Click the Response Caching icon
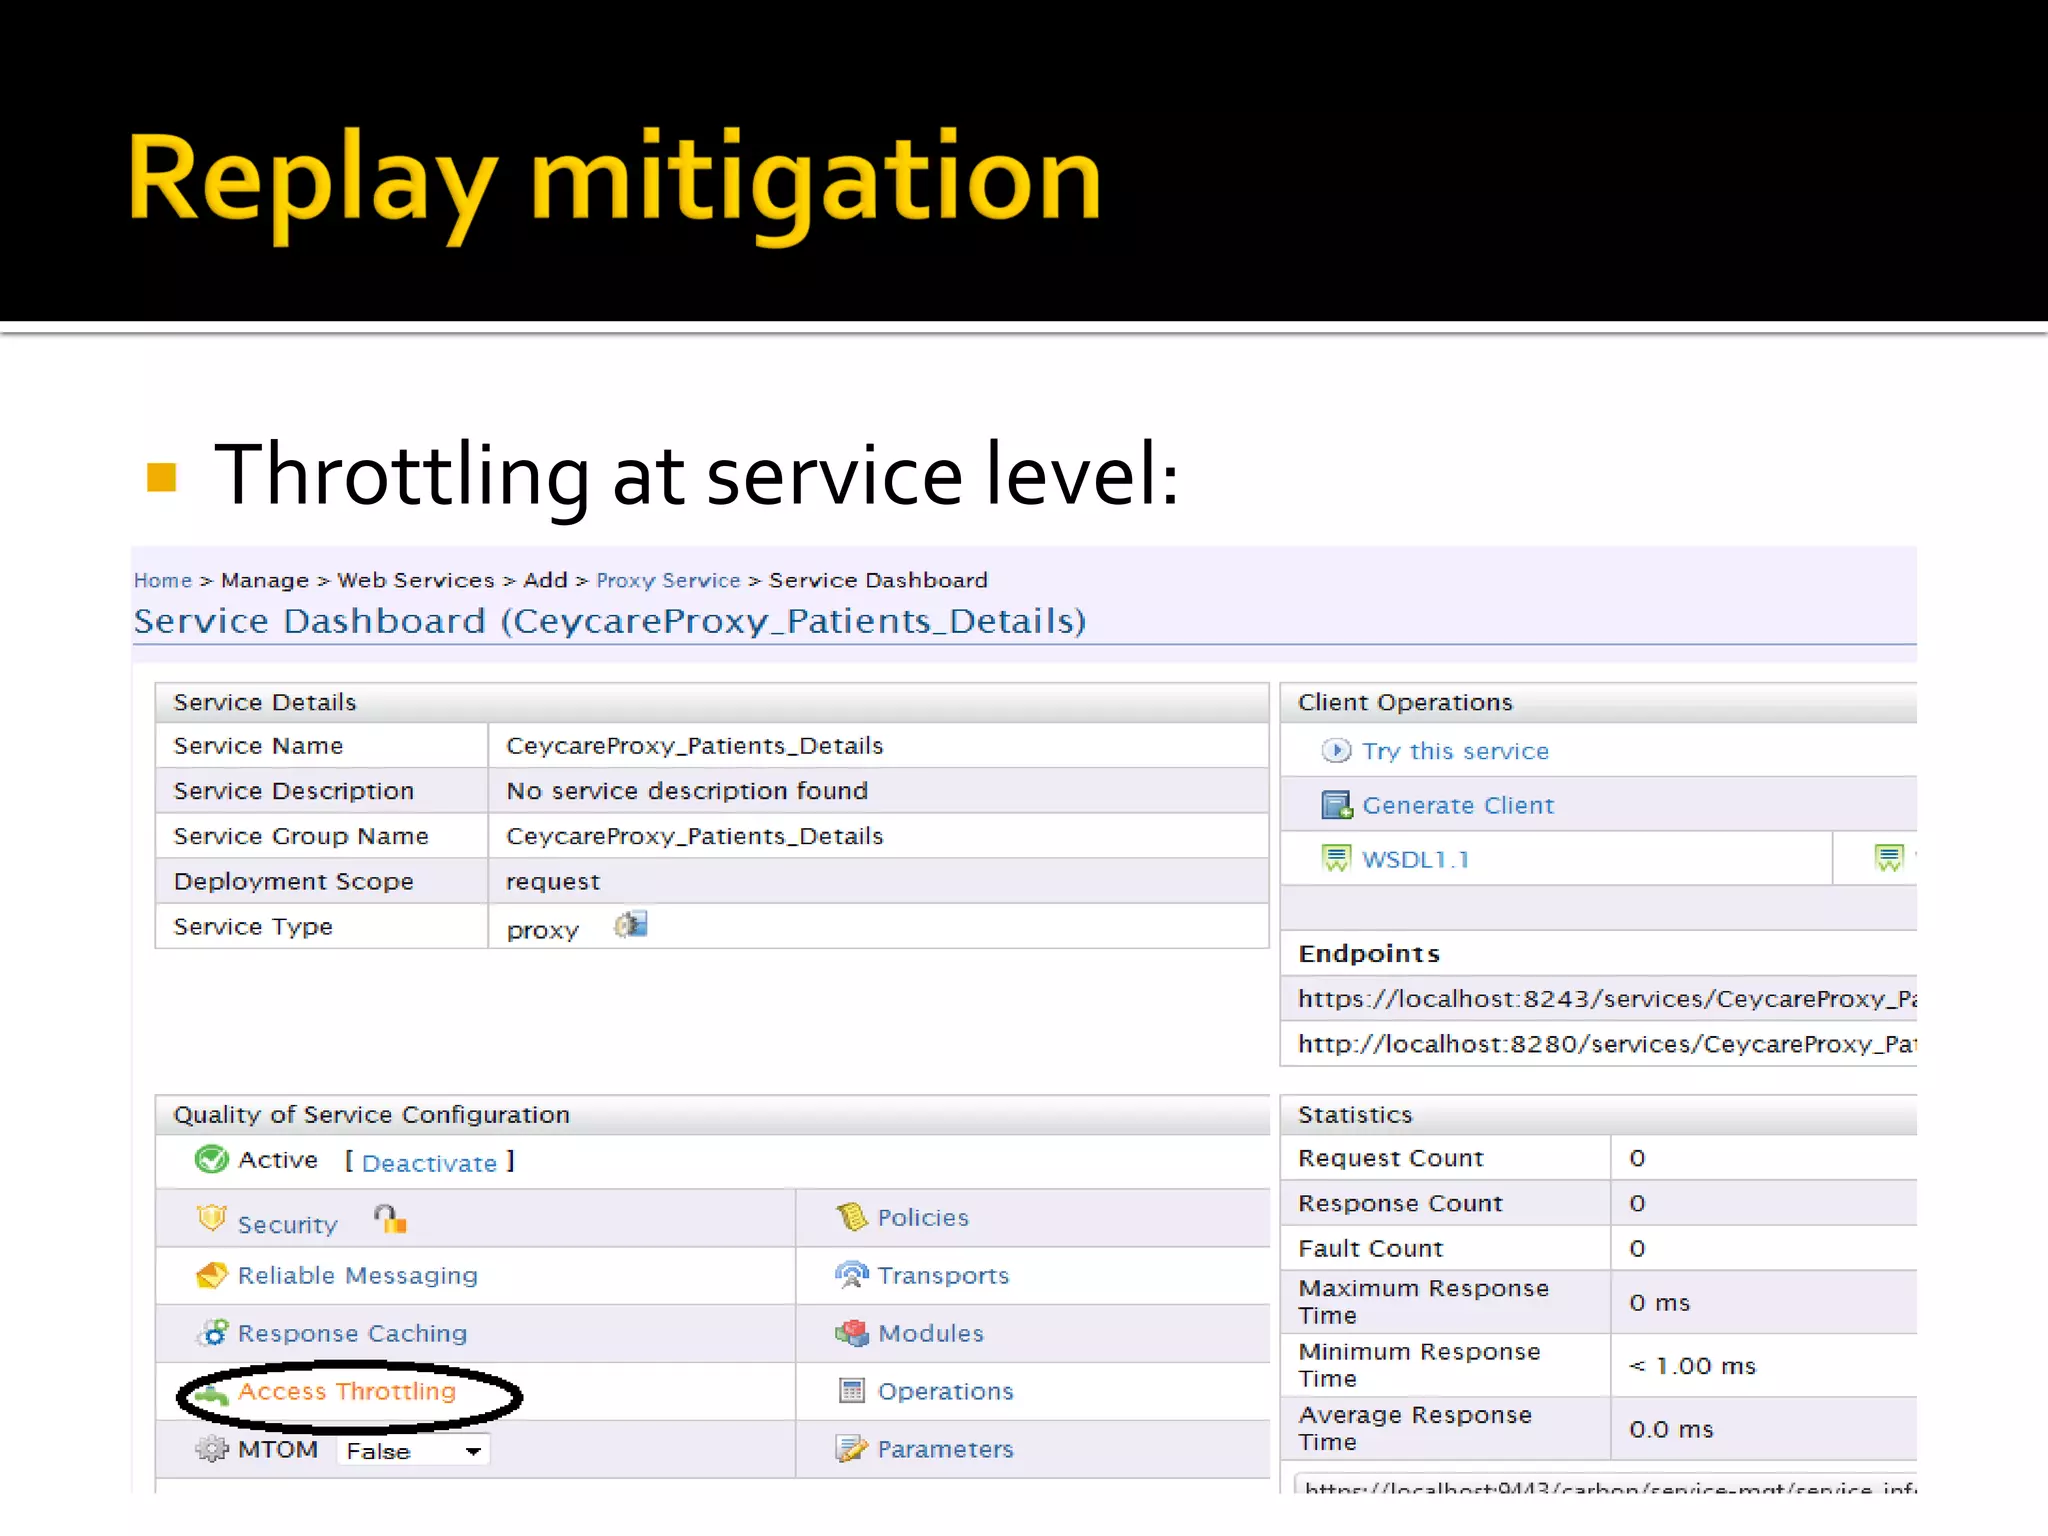This screenshot has height=1536, width=2048. point(212,1333)
